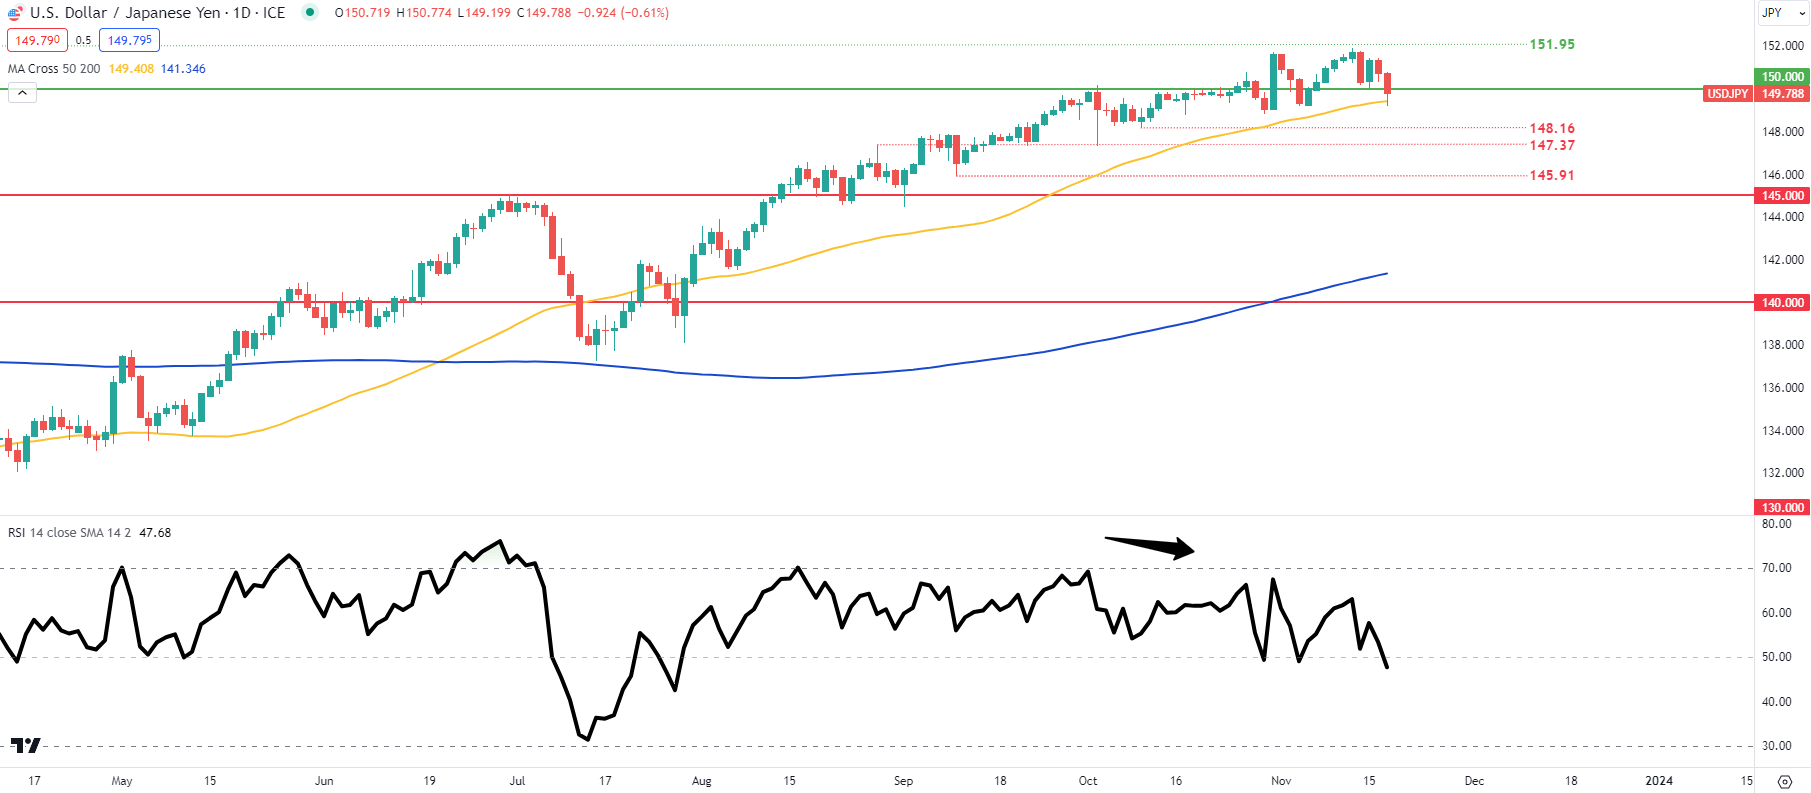Click the 136.000 price scale label
Image resolution: width=1811 pixels, height=793 pixels.
click(x=1783, y=388)
